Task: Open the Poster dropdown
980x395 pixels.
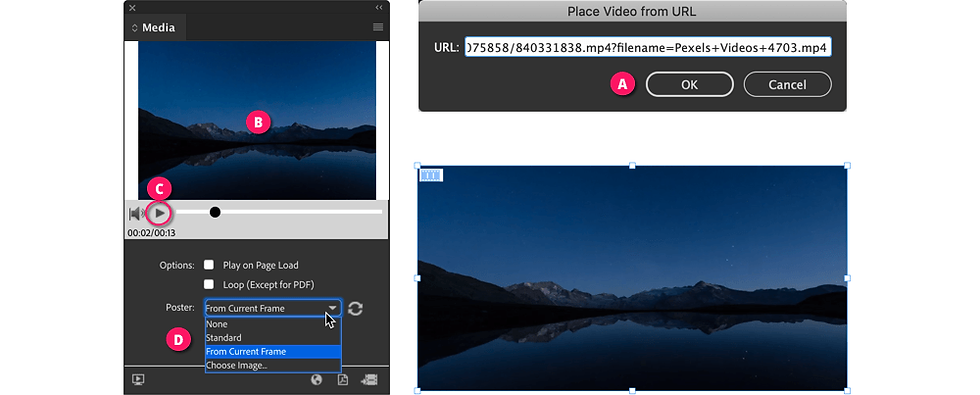Action: click(x=273, y=308)
